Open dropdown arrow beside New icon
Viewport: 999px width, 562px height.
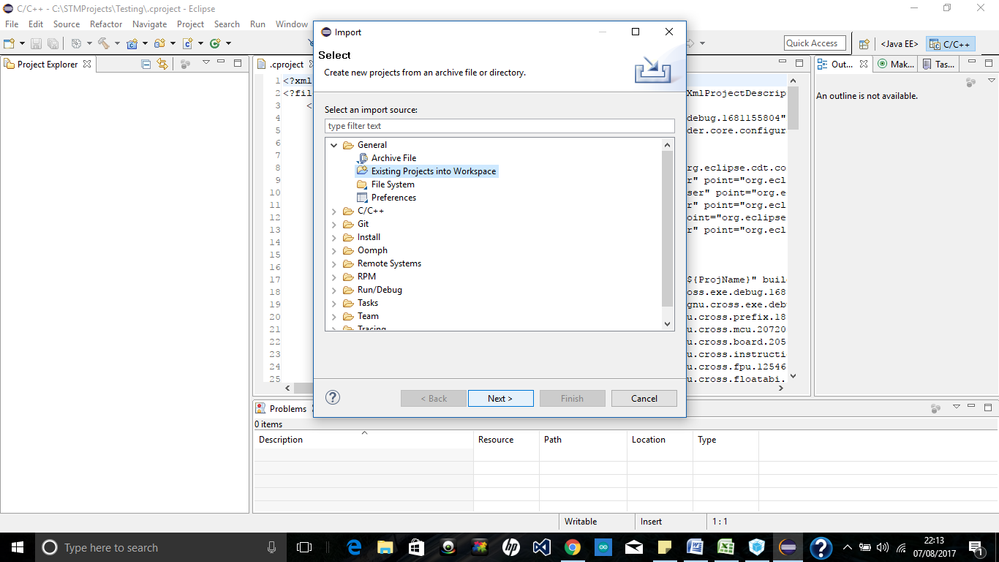22,43
